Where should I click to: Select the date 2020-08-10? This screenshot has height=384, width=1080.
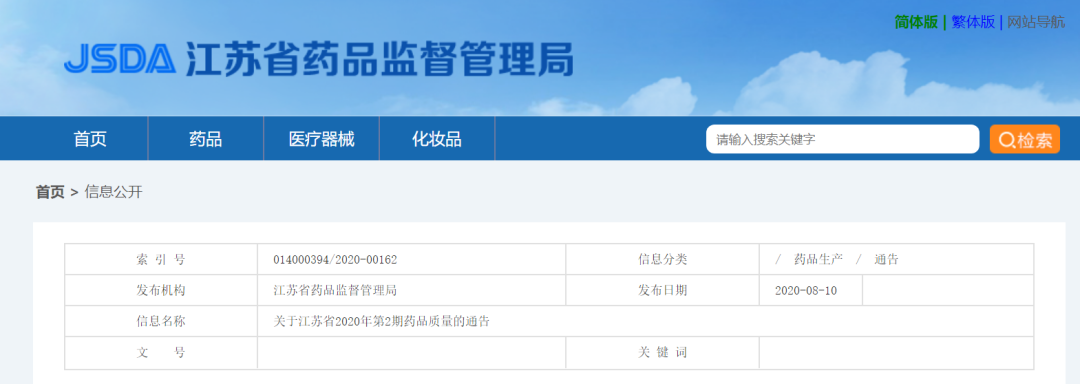pos(806,290)
